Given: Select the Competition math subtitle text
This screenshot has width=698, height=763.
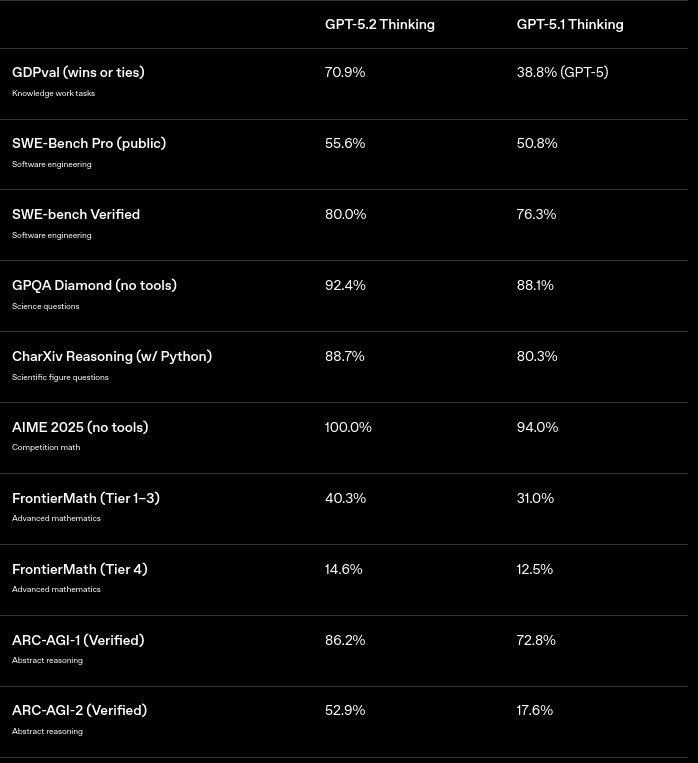Looking at the screenshot, I should point(46,448).
